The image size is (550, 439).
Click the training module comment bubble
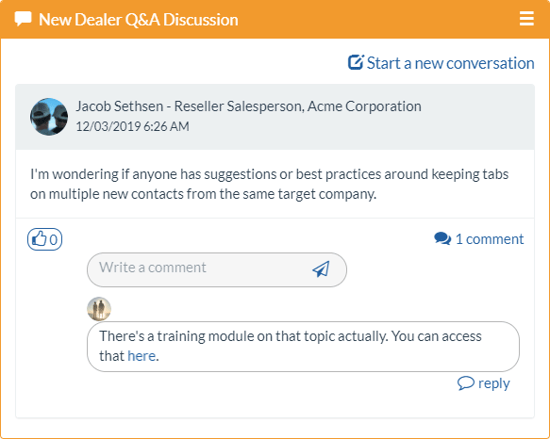coord(303,346)
